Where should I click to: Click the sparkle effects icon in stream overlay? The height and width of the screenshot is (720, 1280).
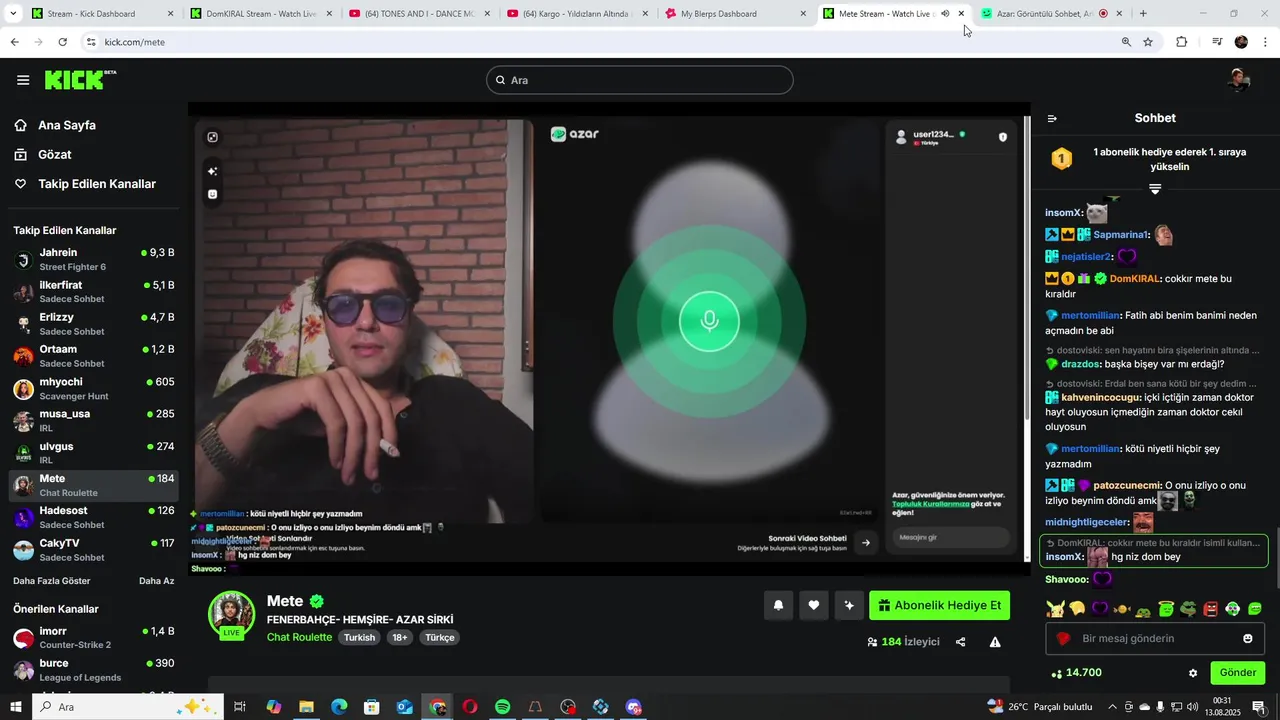tap(212, 171)
